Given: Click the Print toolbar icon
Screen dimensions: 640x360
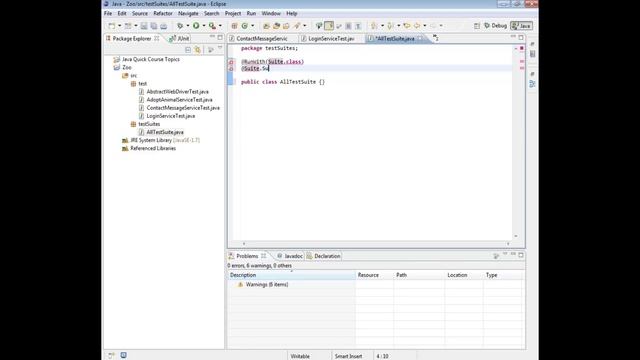Looking at the screenshot, I should [x=164, y=26].
